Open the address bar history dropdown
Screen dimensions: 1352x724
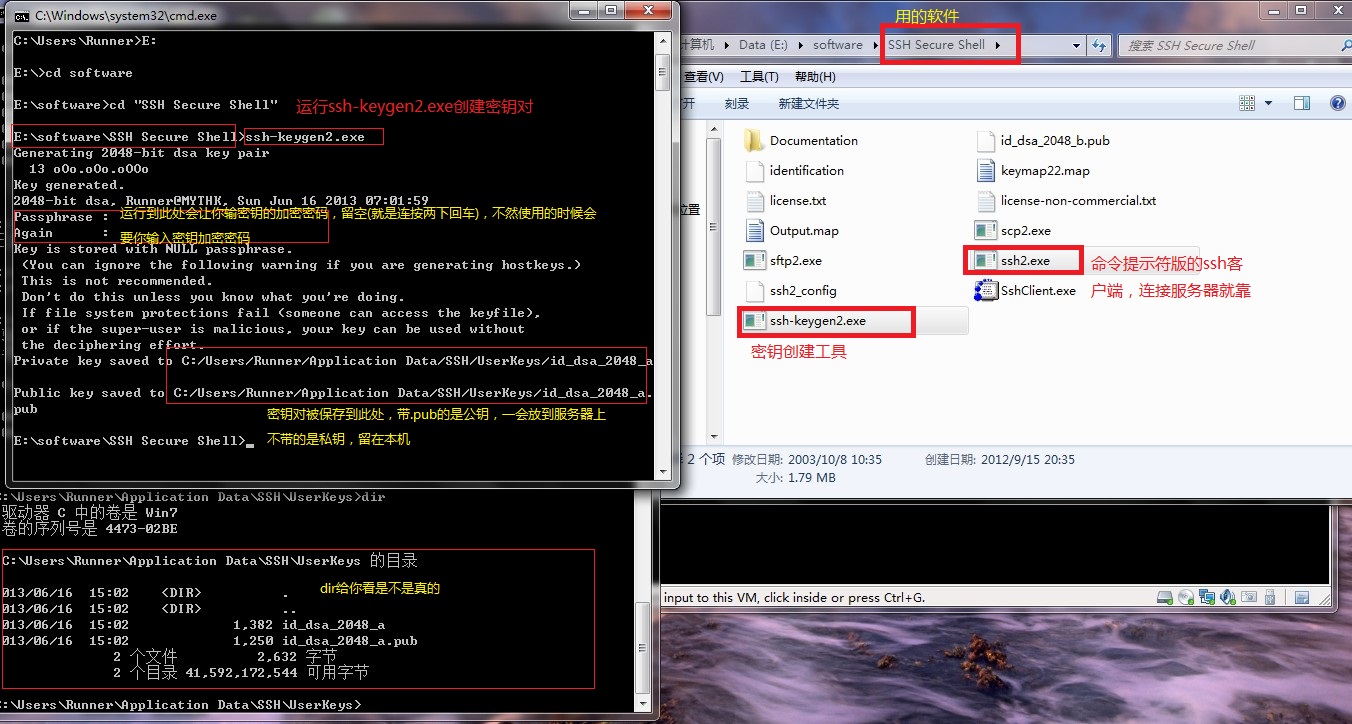[x=1077, y=44]
